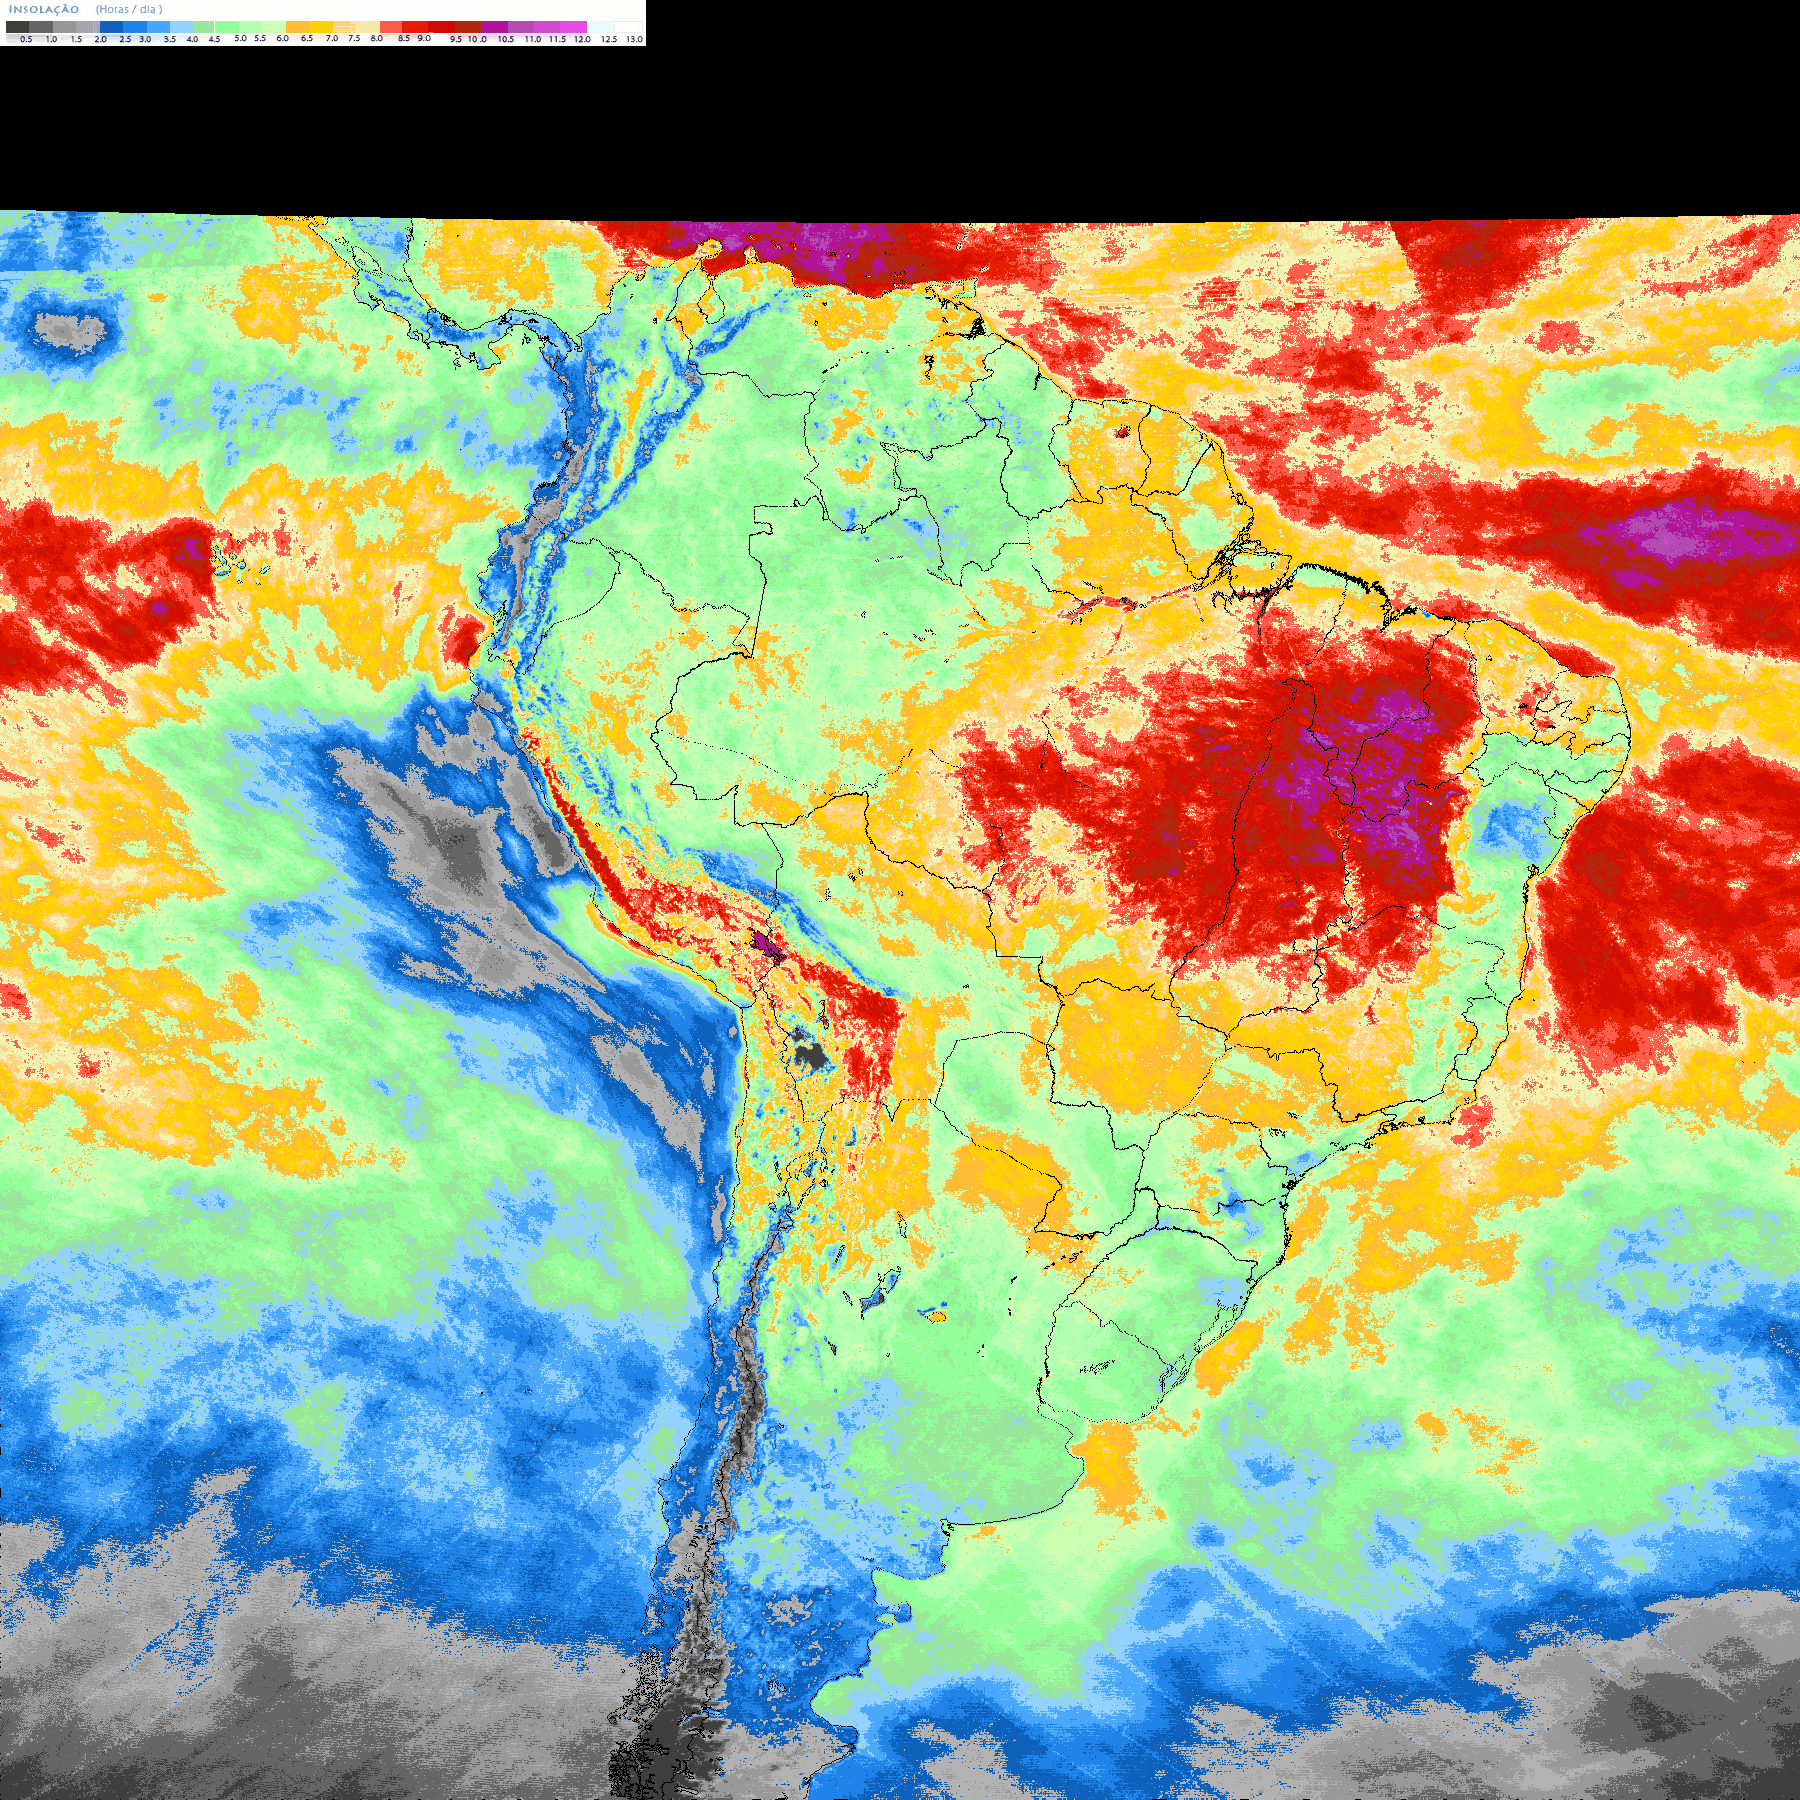Click the "10.5" legend value

point(505,39)
